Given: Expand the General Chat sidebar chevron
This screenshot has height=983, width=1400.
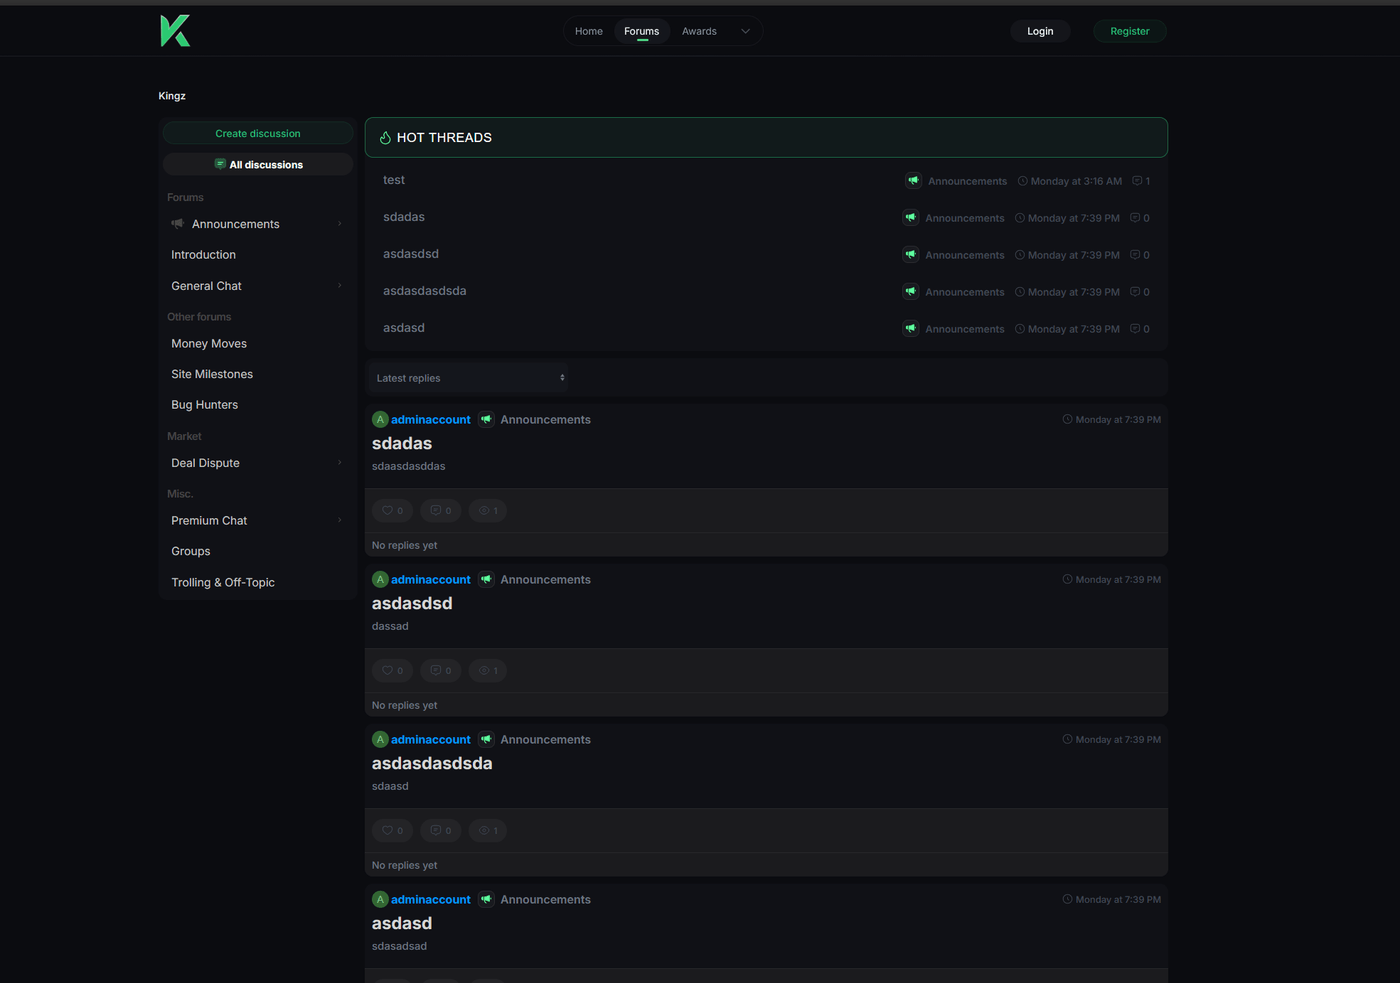Looking at the screenshot, I should pos(340,286).
